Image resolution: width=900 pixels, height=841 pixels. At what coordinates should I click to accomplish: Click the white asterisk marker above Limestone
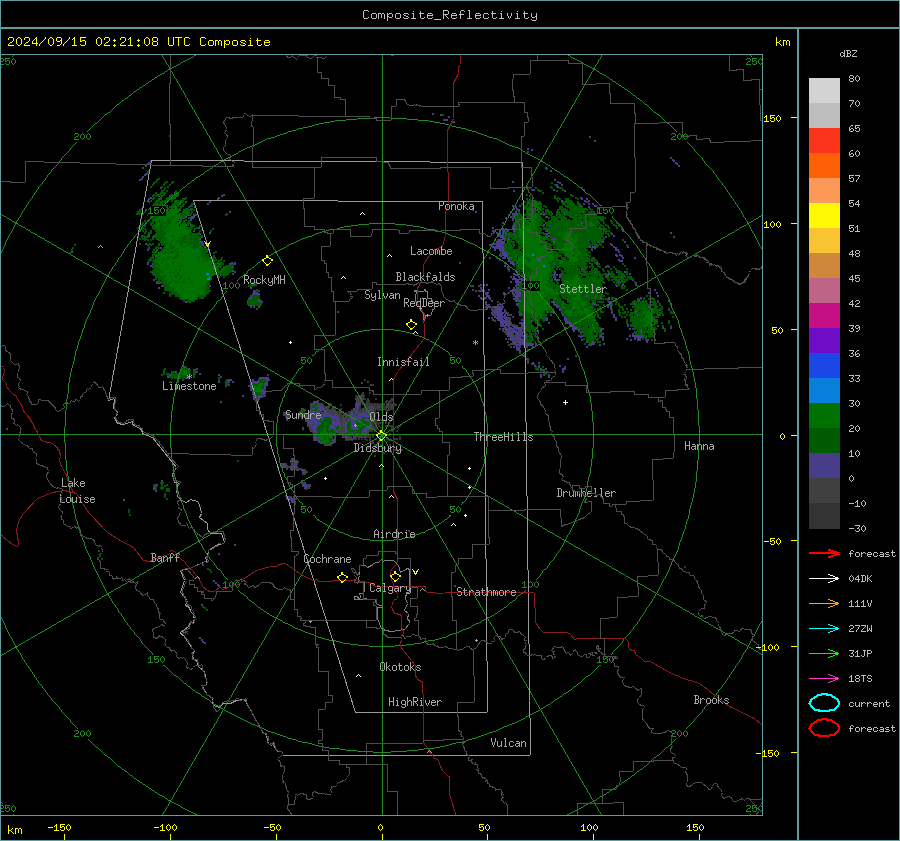point(189,377)
